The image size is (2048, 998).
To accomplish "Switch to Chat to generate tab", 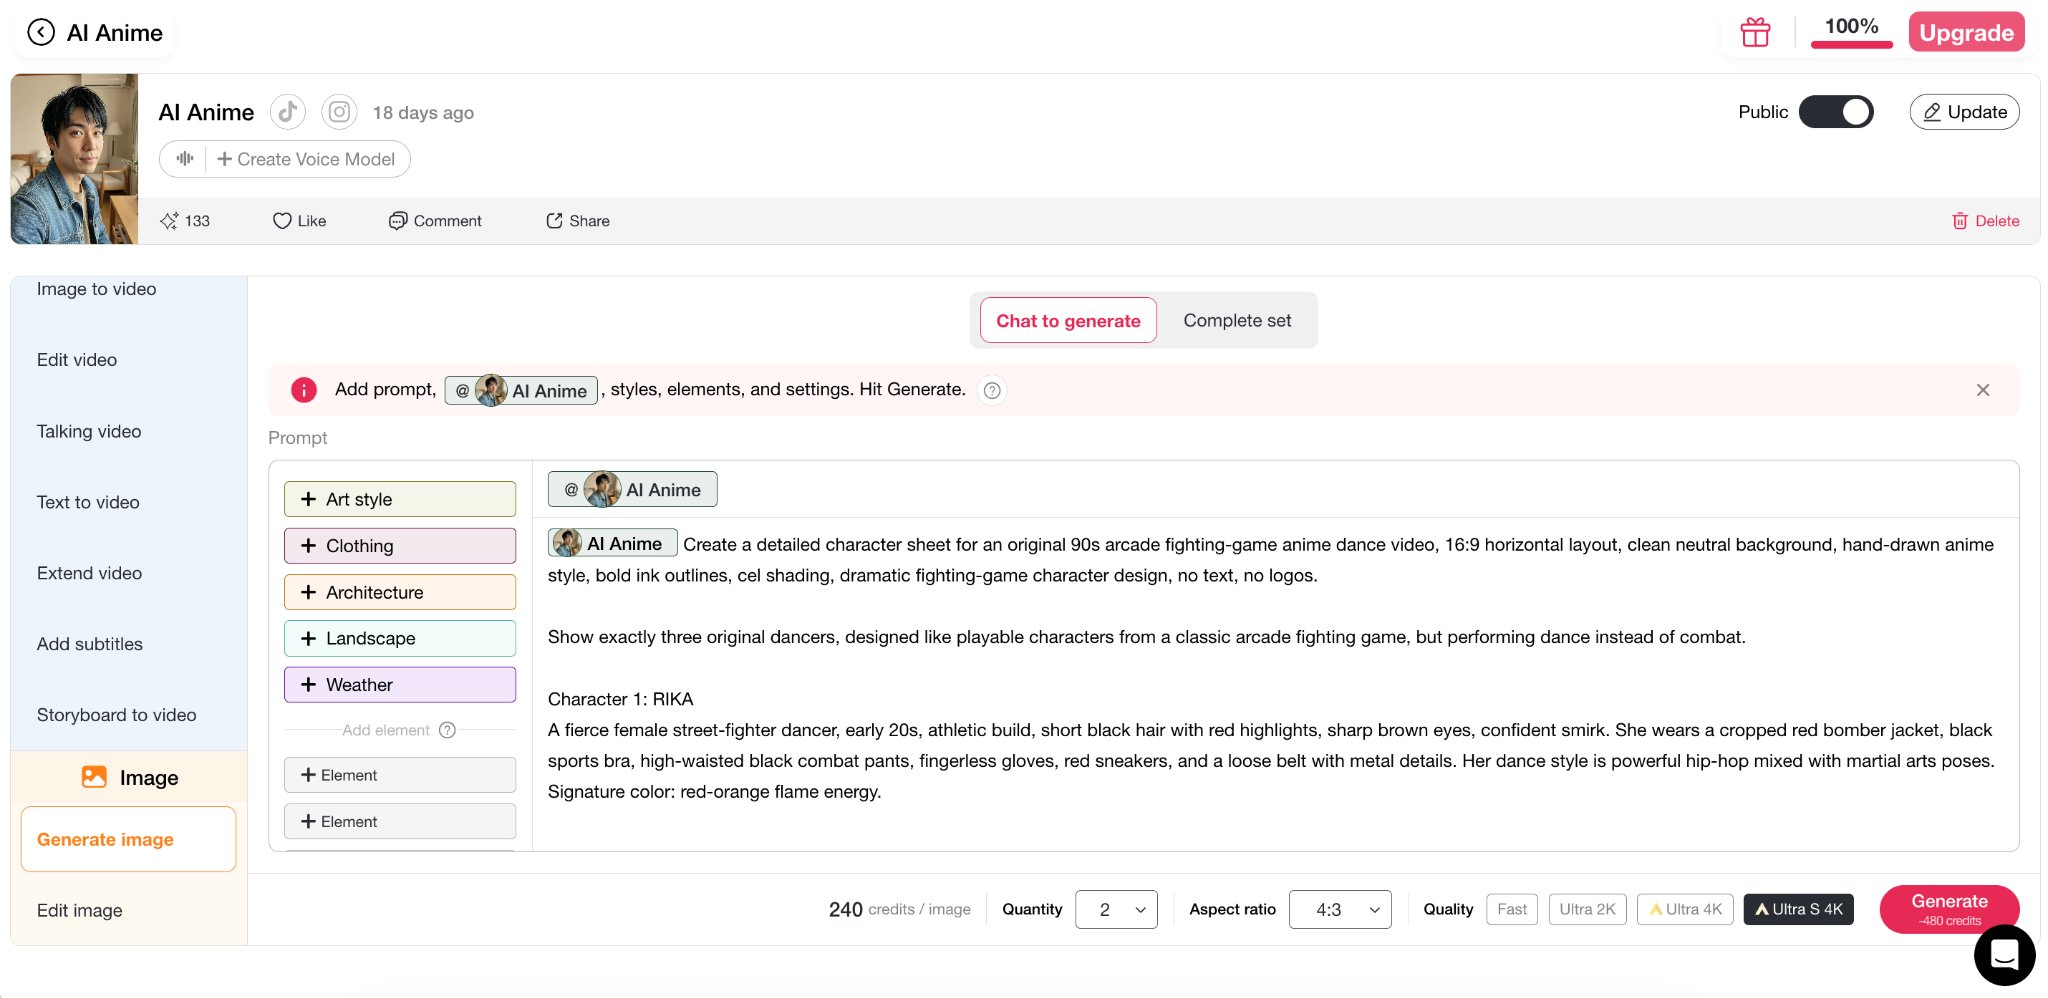I will click(x=1068, y=320).
